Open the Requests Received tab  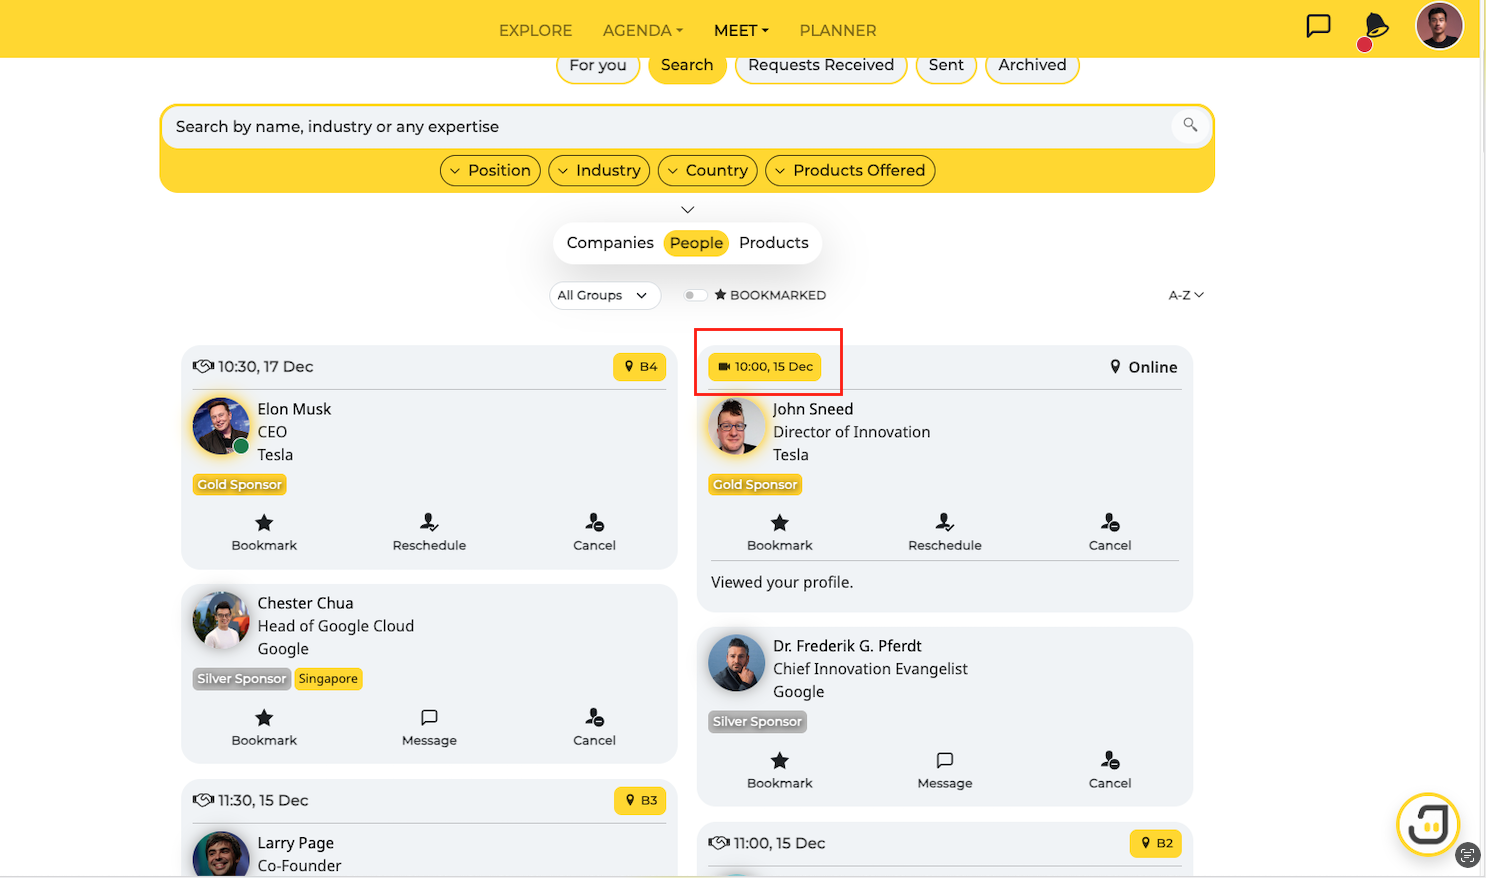821,66
